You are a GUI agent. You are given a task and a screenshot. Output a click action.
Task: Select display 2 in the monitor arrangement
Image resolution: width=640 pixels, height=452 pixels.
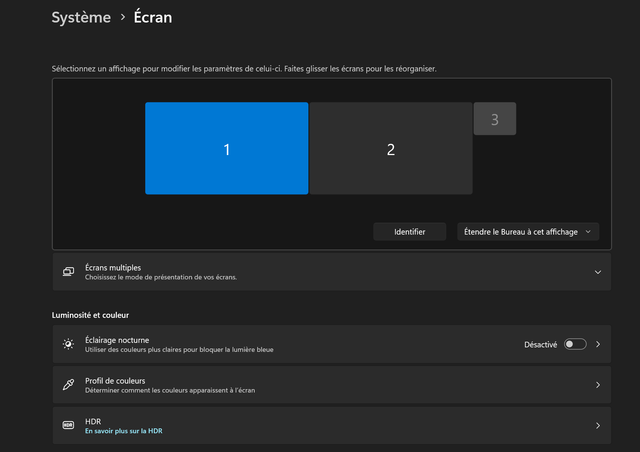(x=391, y=148)
